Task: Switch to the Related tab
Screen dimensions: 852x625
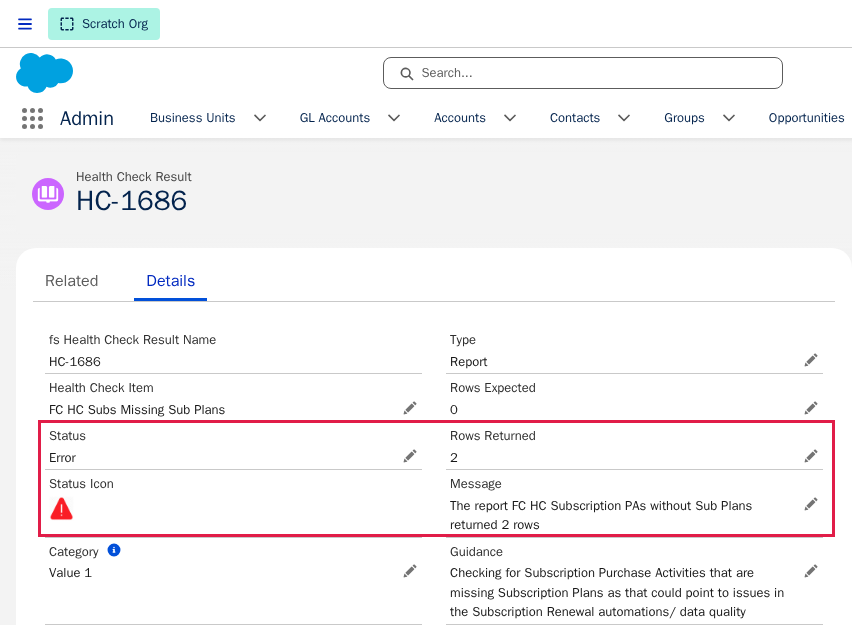Action: [72, 281]
